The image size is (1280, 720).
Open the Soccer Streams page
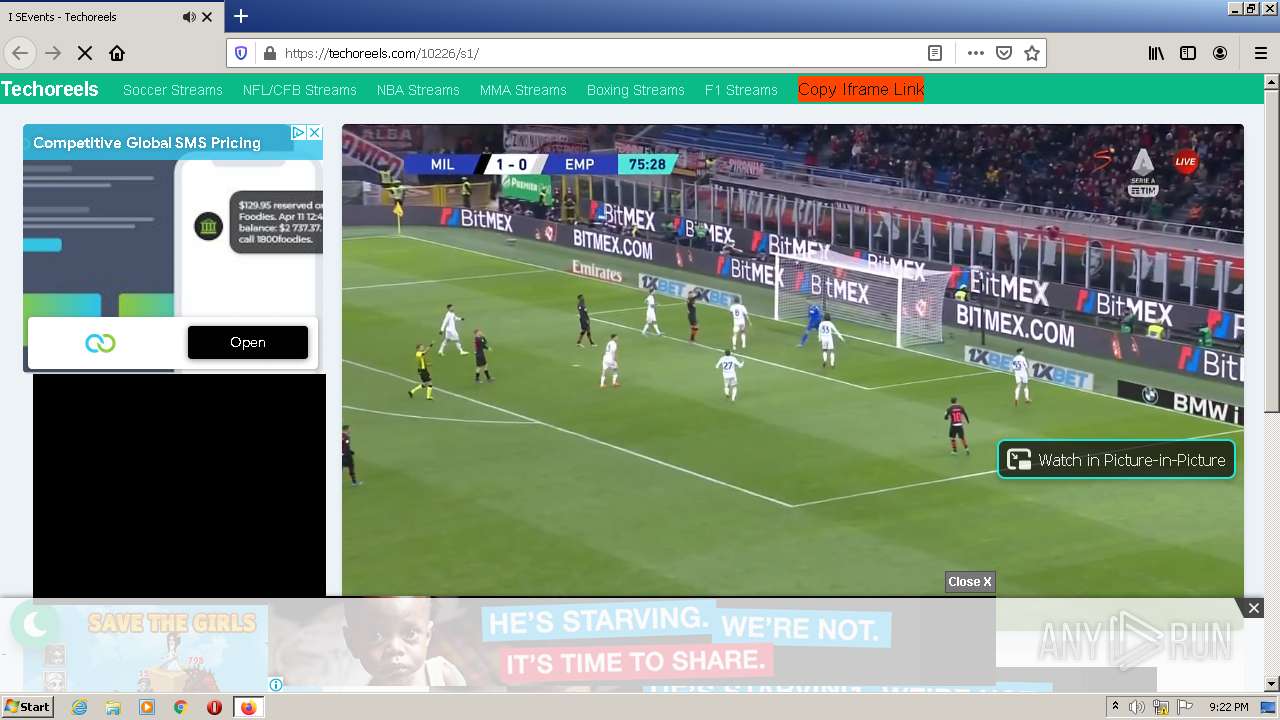pos(172,90)
